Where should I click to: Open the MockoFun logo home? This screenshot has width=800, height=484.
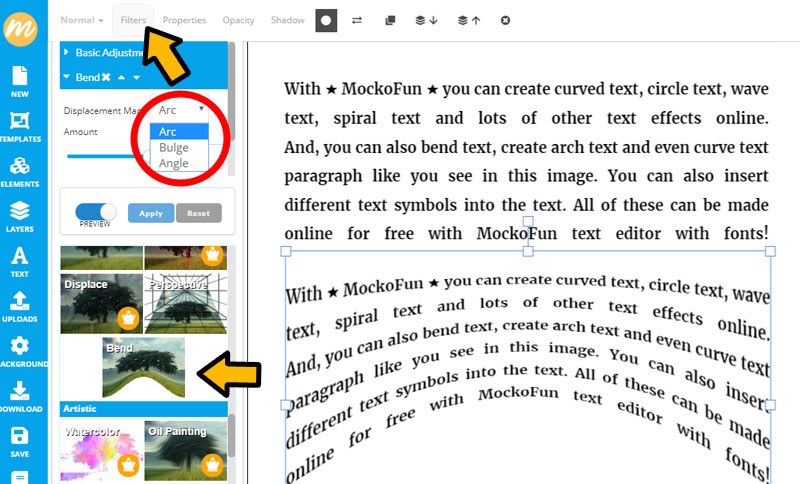[20, 29]
